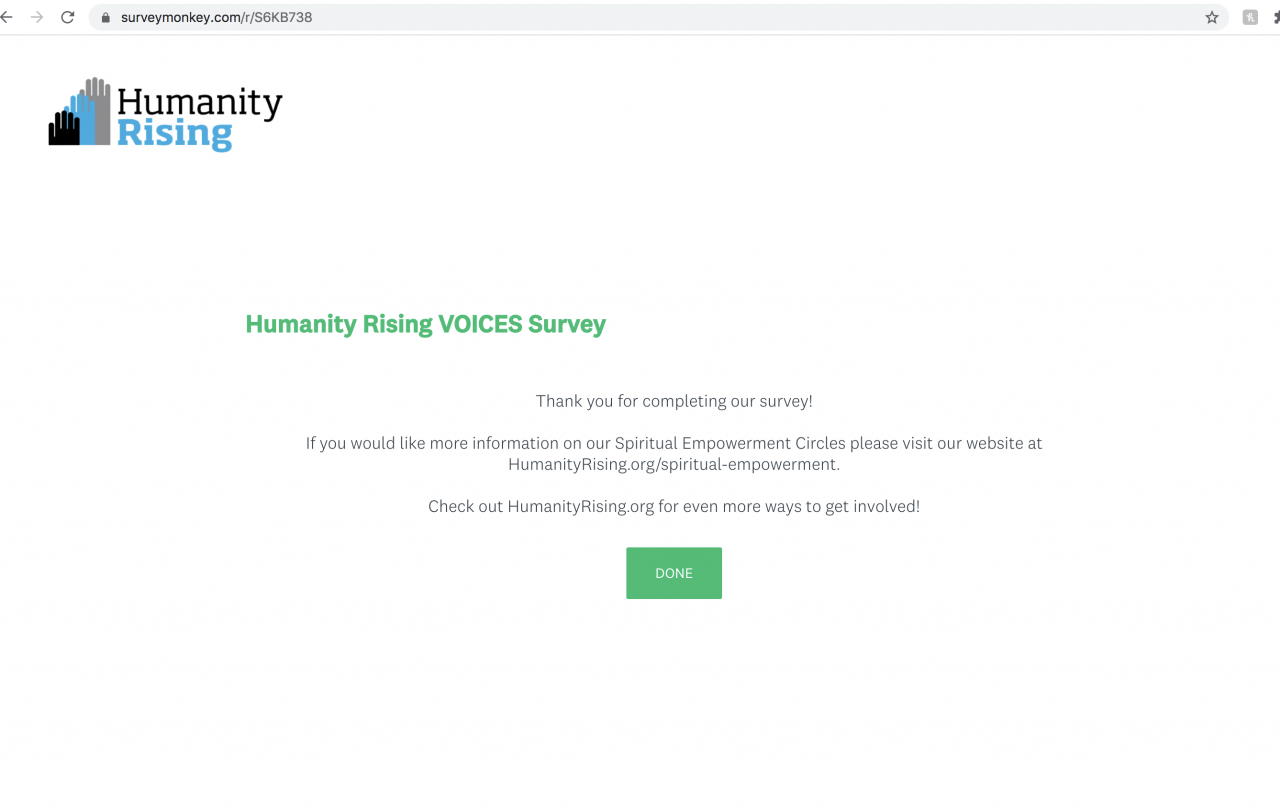Bookmark this page with the star icon
This screenshot has width=1280, height=811.
[1212, 17]
